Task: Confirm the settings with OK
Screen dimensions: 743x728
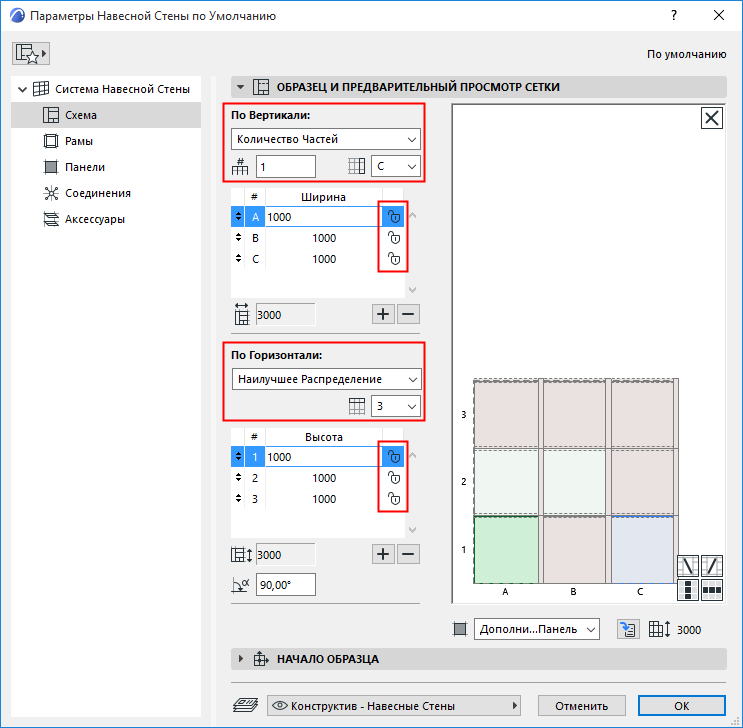Action: [x=682, y=706]
